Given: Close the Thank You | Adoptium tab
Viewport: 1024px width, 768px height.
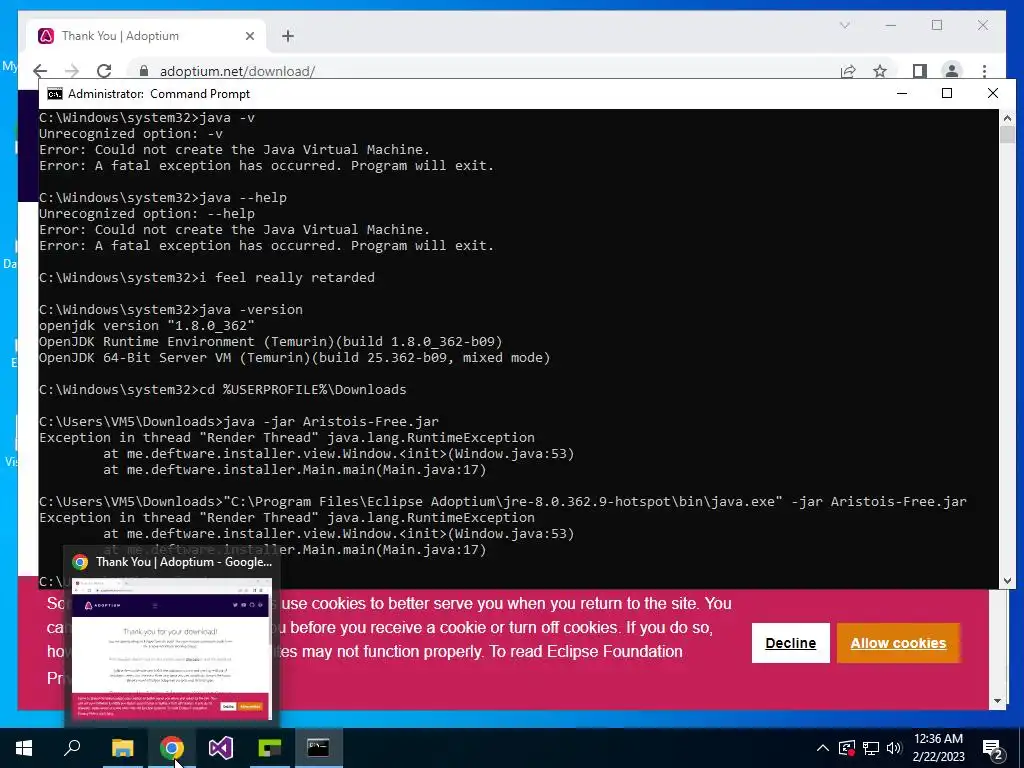Looking at the screenshot, I should 249,36.
